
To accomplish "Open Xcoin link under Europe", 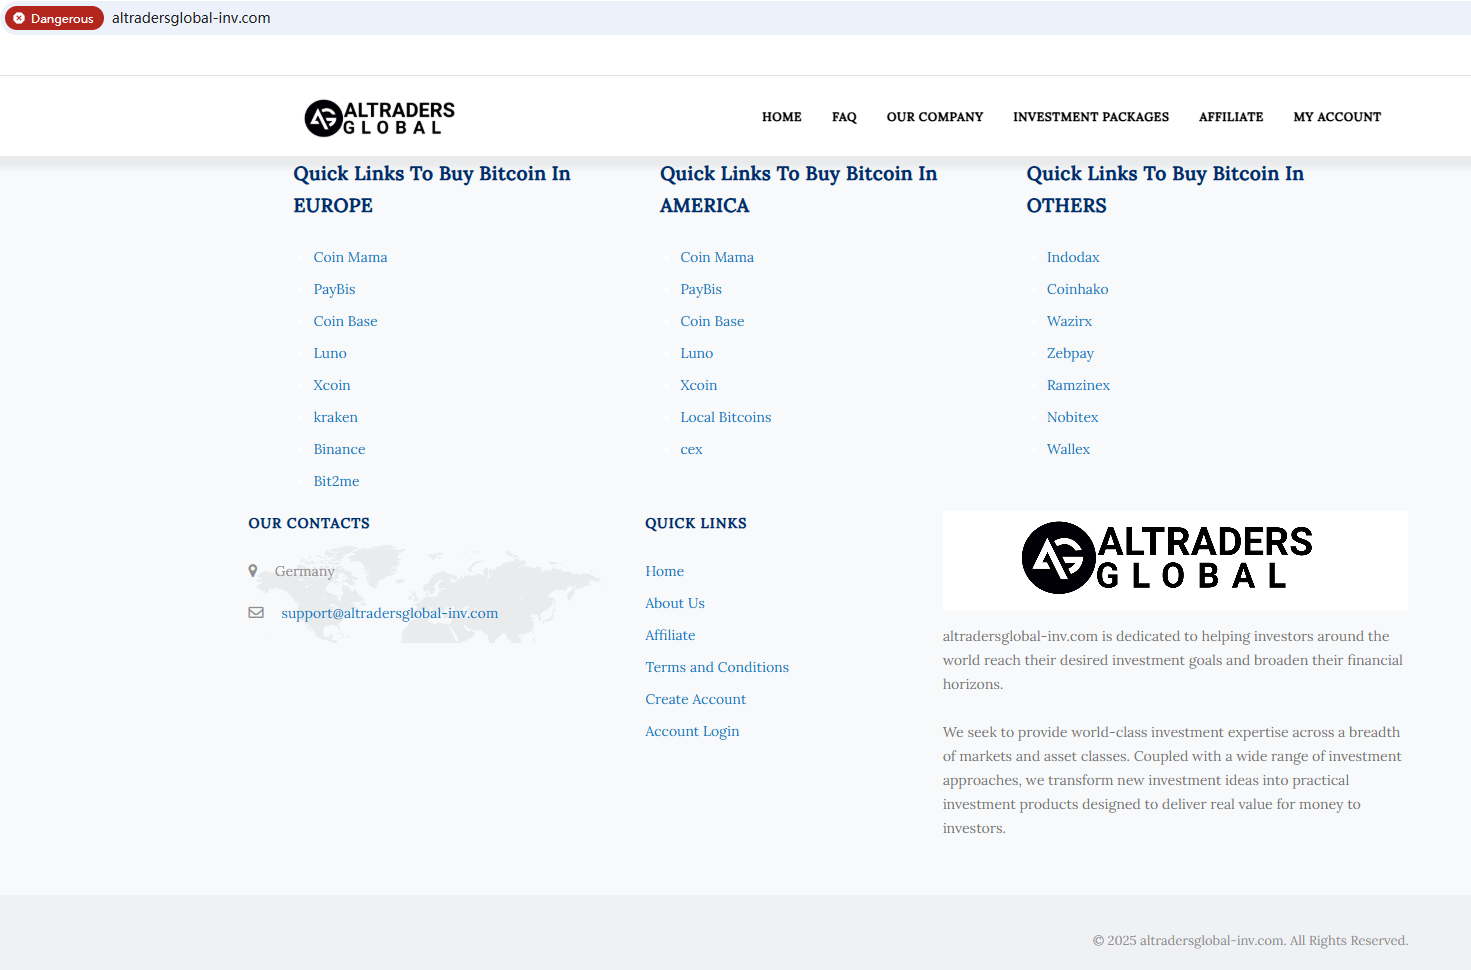I will click(332, 385).
